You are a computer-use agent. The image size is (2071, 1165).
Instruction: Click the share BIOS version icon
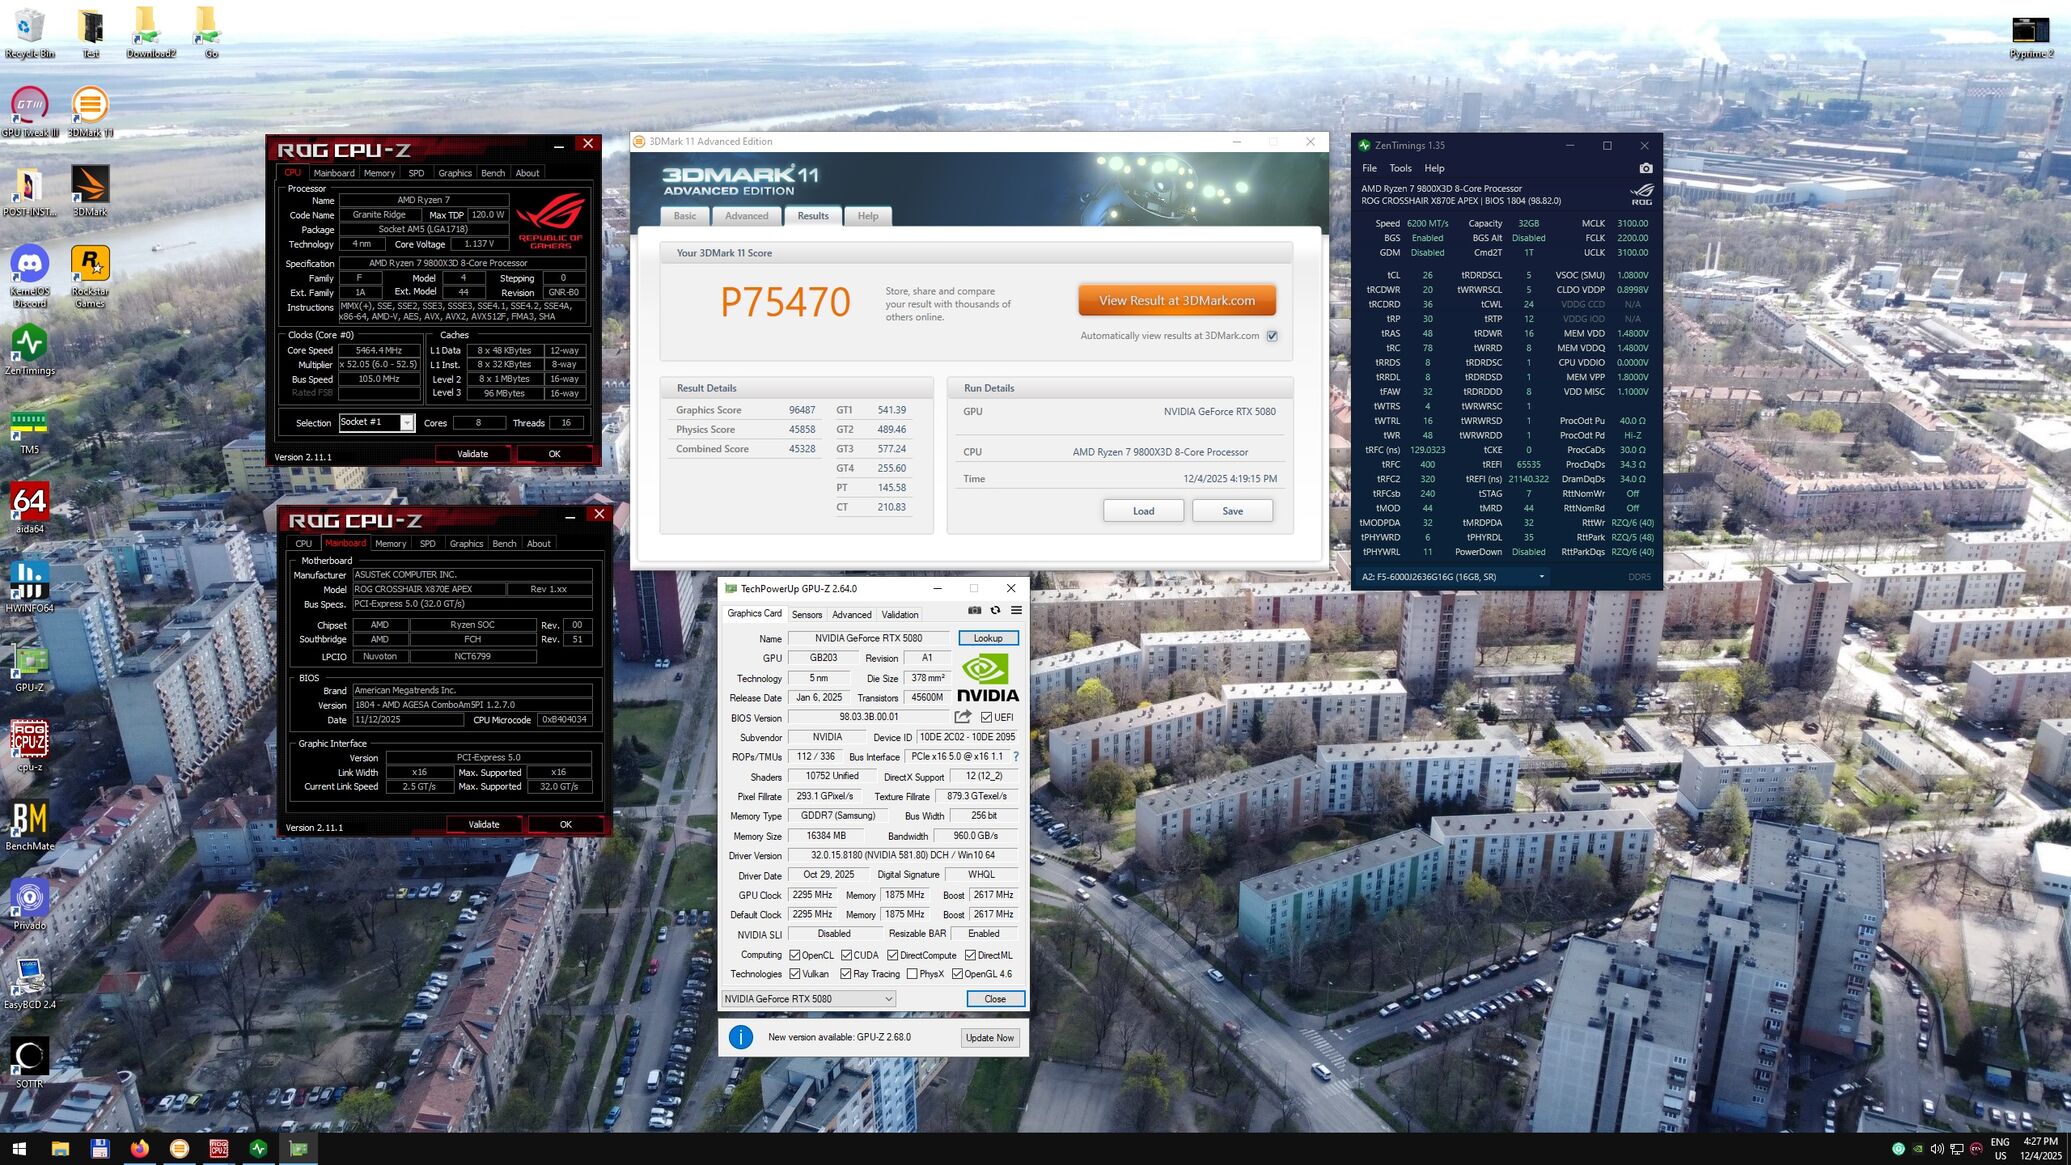[x=963, y=717]
